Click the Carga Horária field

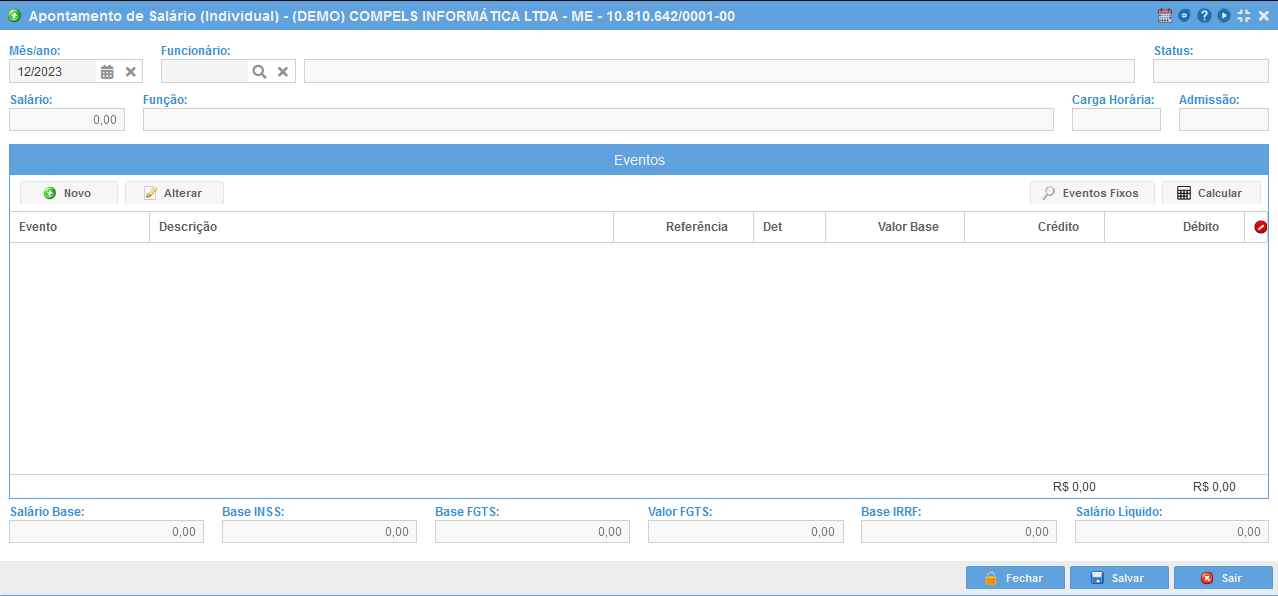click(x=1116, y=120)
